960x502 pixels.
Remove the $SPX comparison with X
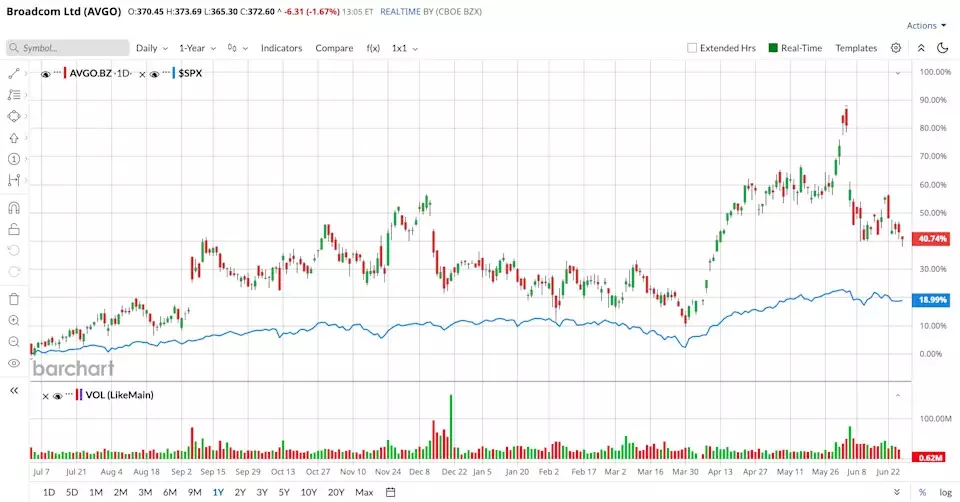coord(142,74)
